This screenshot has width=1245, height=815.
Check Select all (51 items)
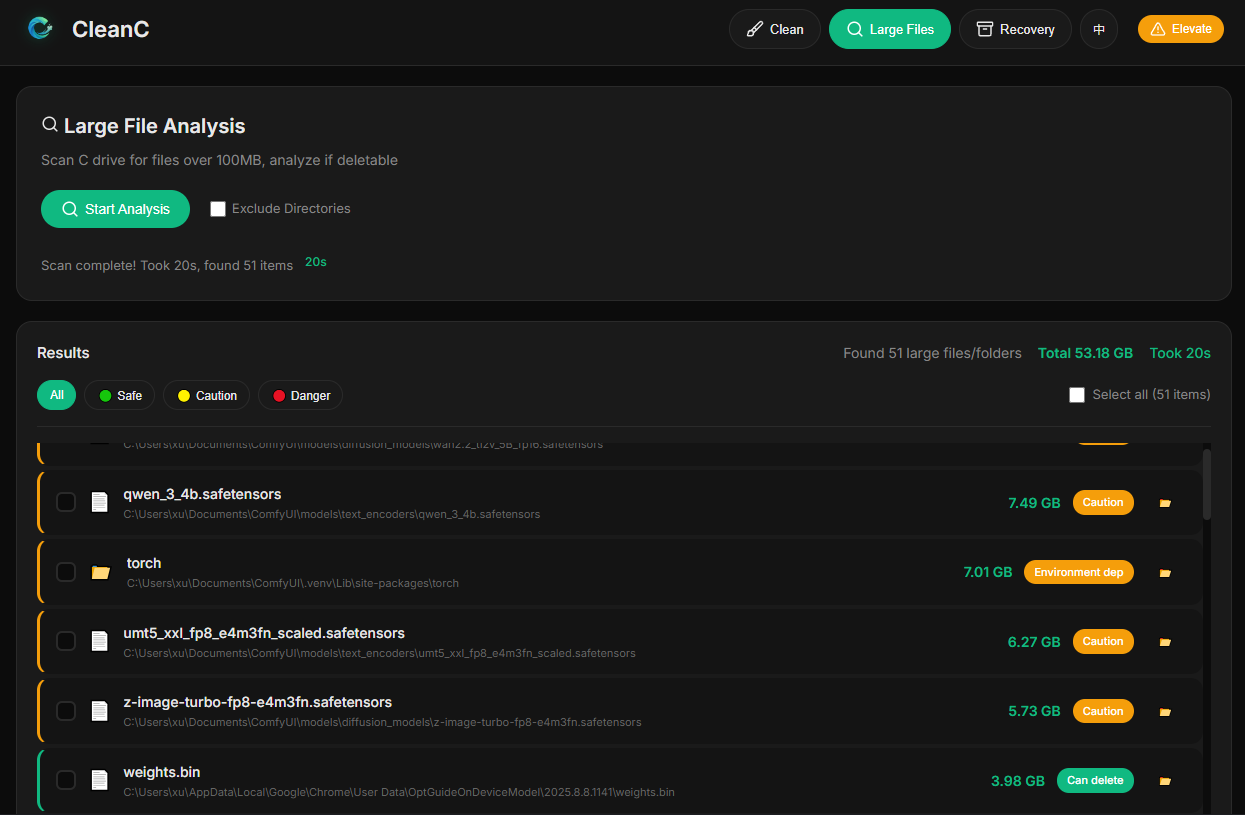point(1077,395)
